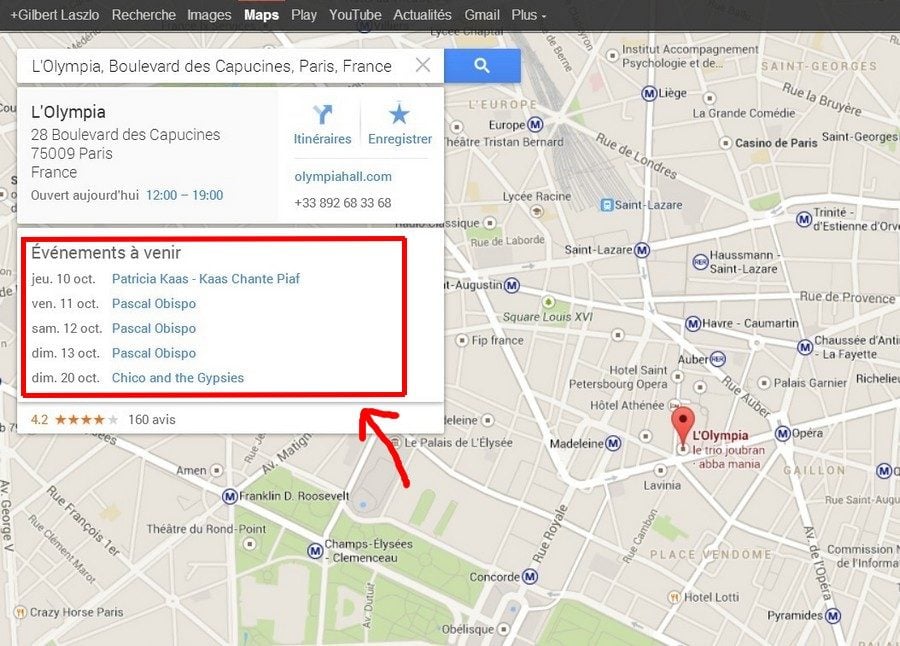Click the Pyramides metro M icon
The image size is (900, 646).
click(x=832, y=616)
